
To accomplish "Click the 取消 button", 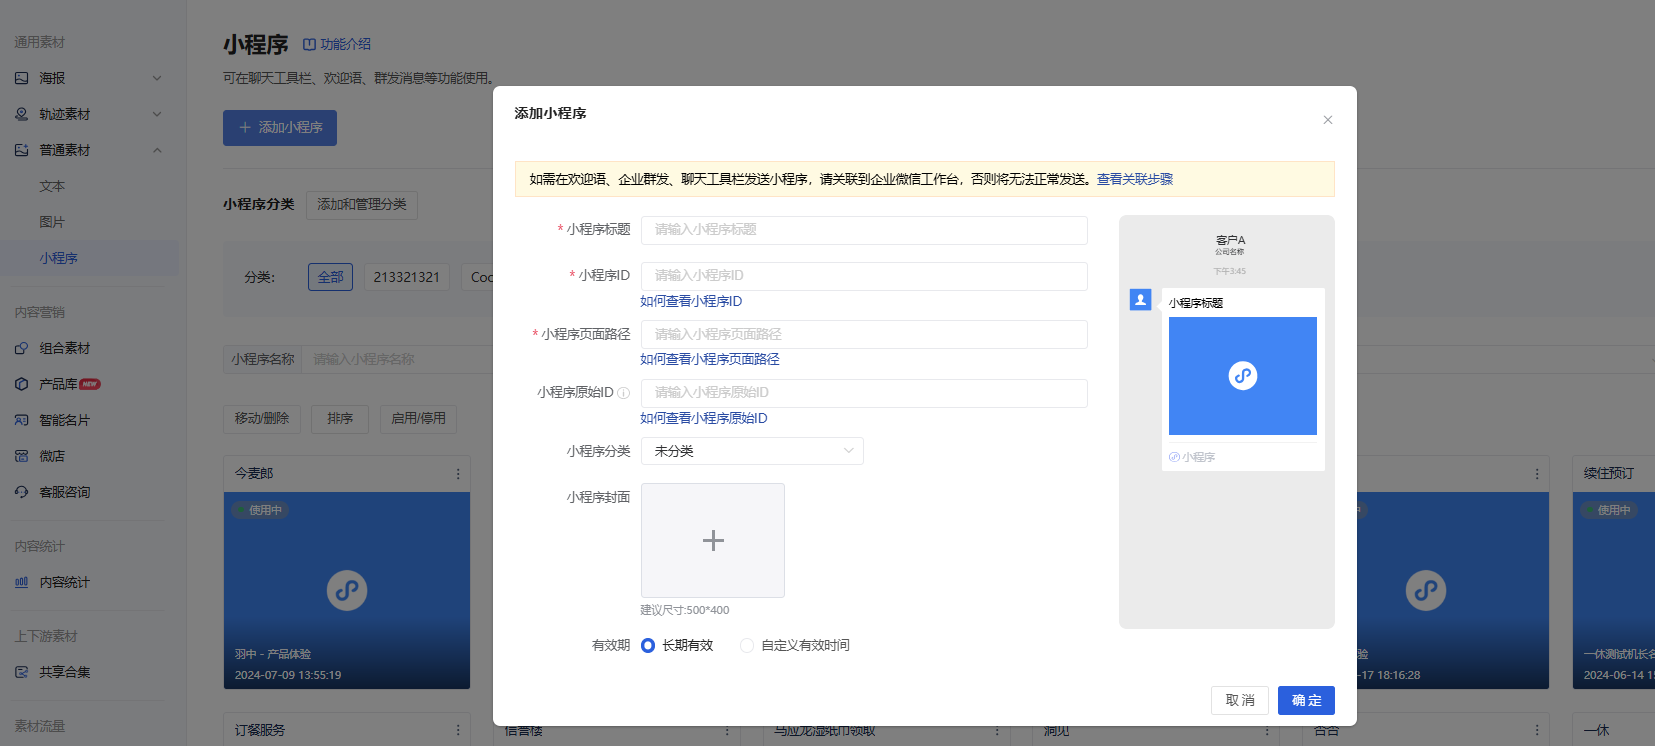I will [x=1240, y=700].
